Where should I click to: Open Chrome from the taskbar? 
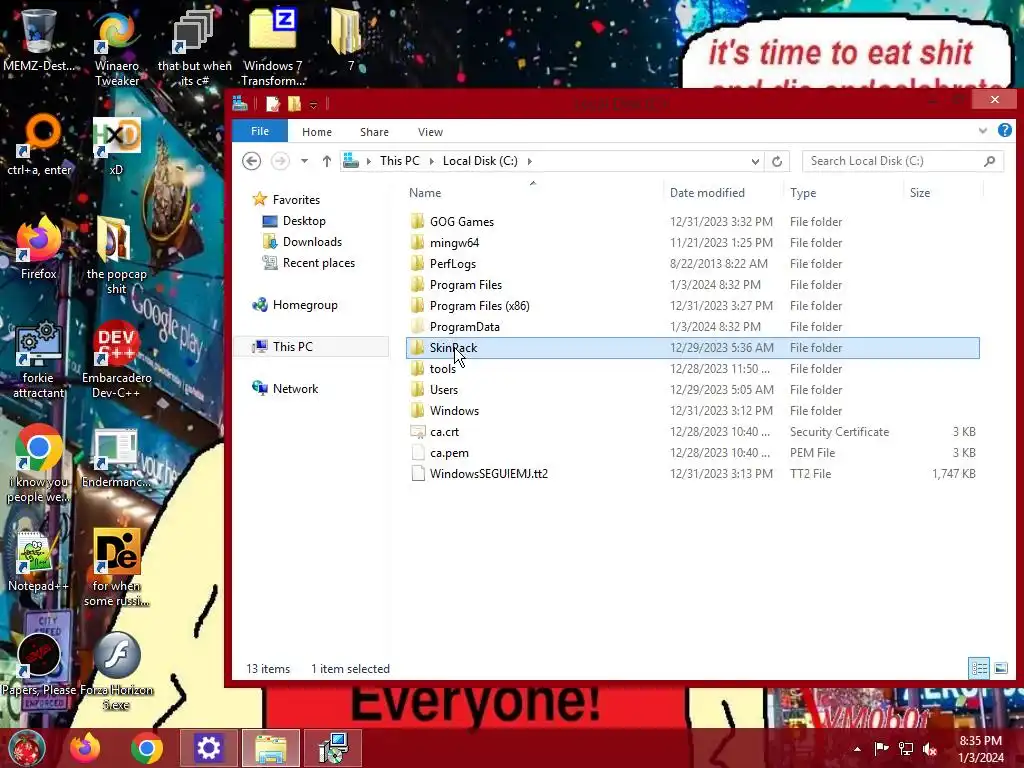(x=147, y=748)
